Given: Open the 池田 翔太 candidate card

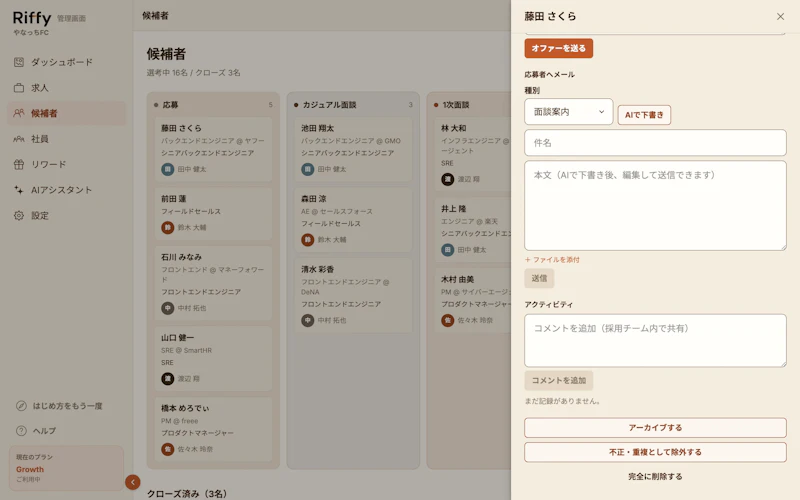Looking at the screenshot, I should 353,149.
